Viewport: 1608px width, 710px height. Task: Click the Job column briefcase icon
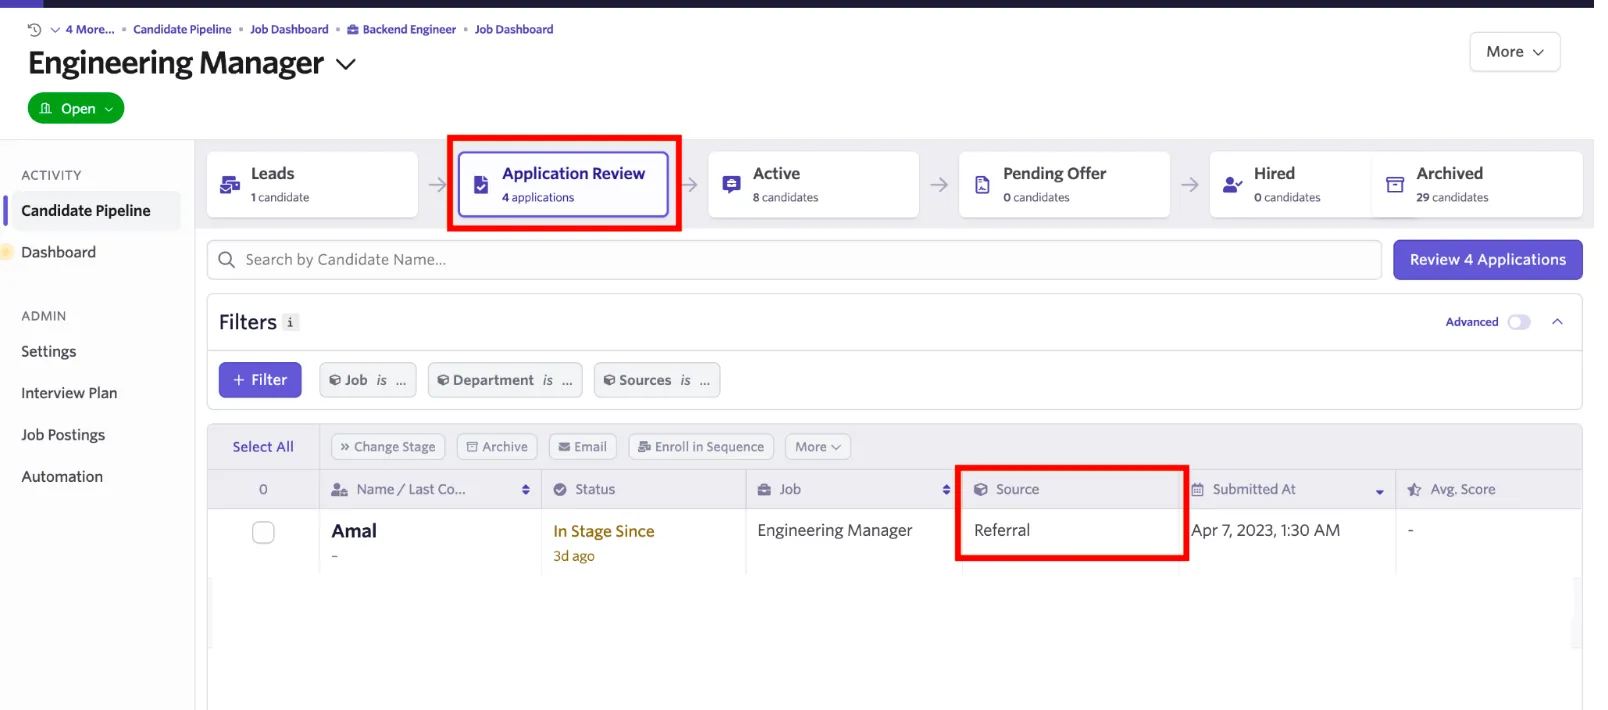pyautogui.click(x=764, y=490)
